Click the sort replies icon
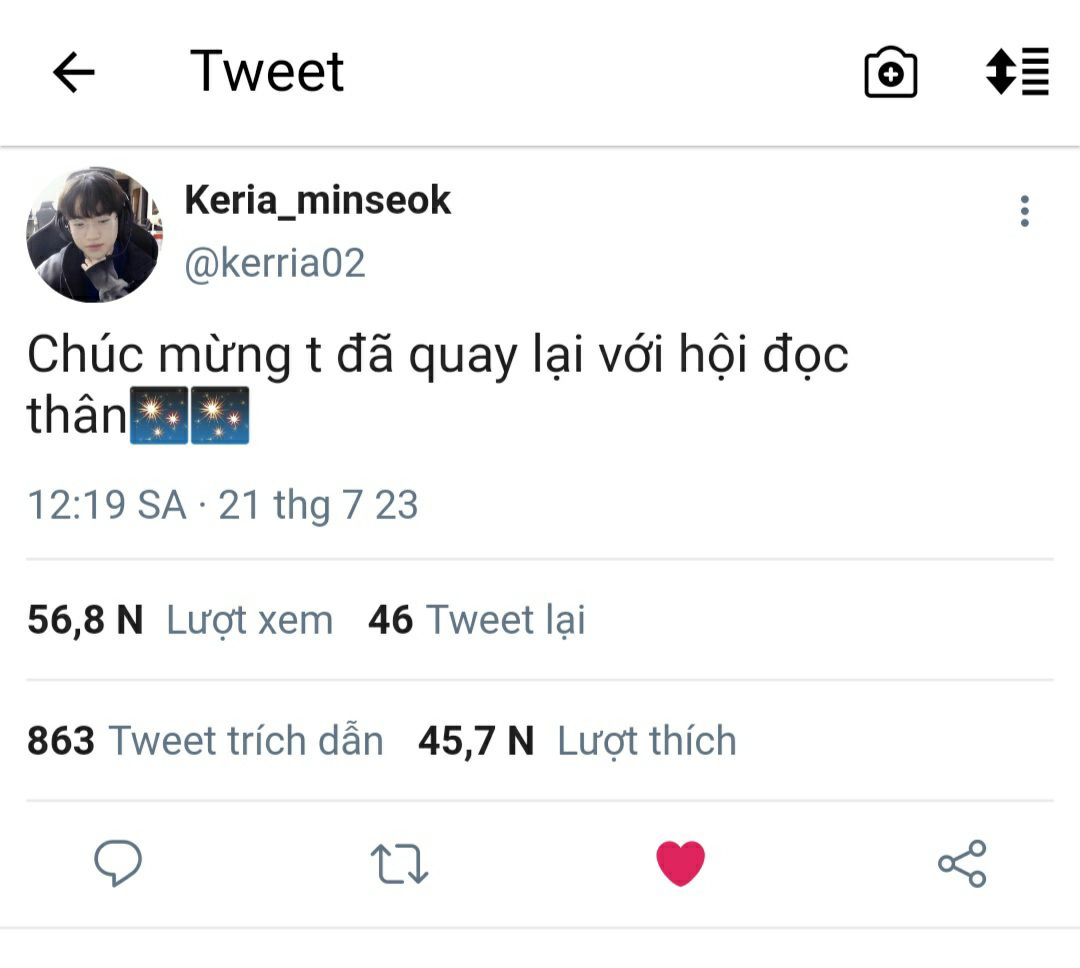Image resolution: width=1080 pixels, height=968 pixels. click(x=1017, y=72)
